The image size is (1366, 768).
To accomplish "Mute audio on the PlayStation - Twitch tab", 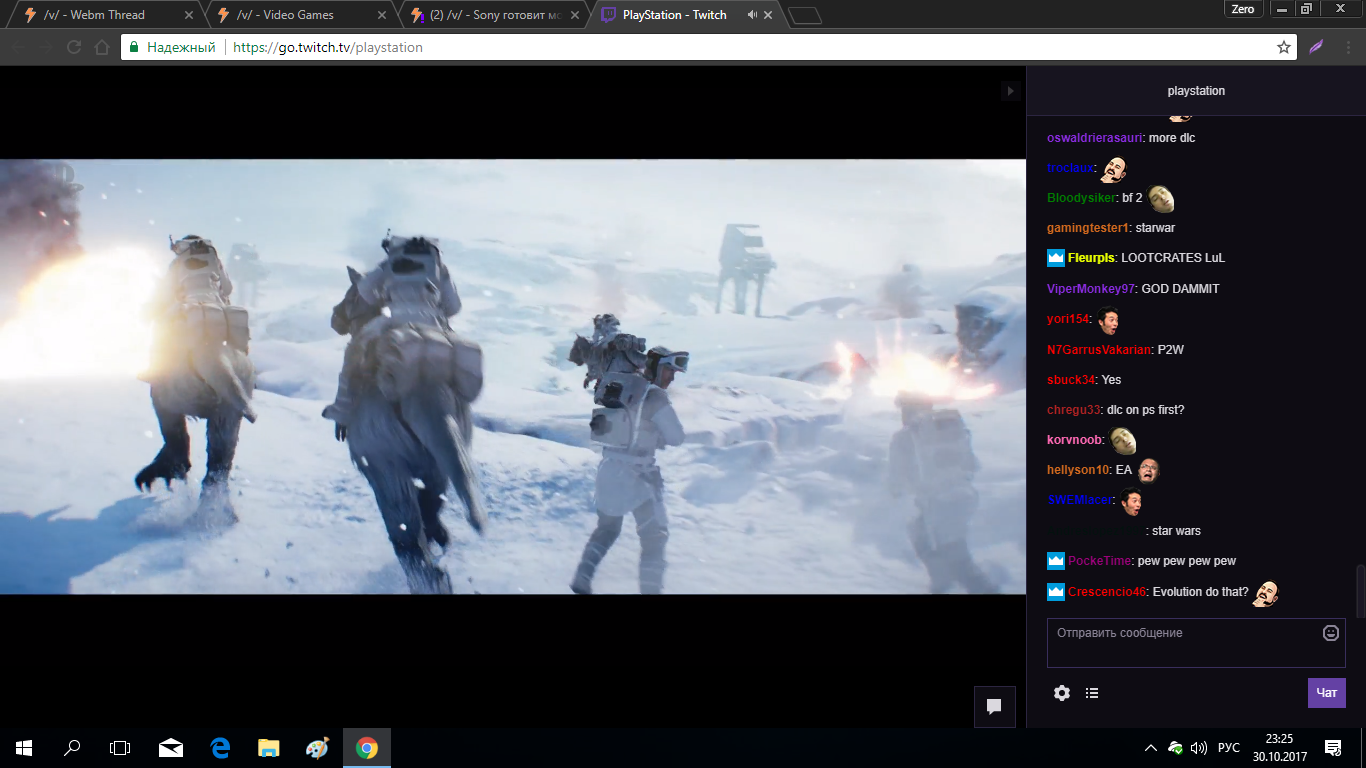I will [752, 15].
